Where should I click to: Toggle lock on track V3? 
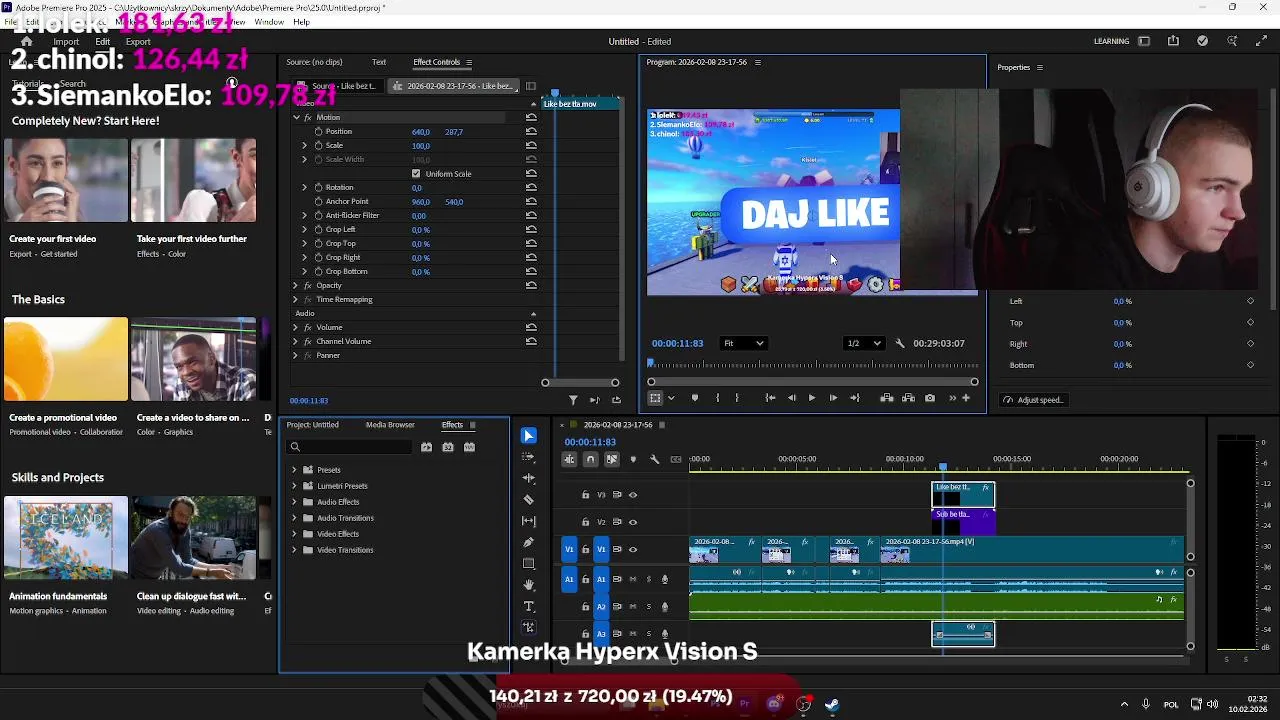[x=585, y=495]
